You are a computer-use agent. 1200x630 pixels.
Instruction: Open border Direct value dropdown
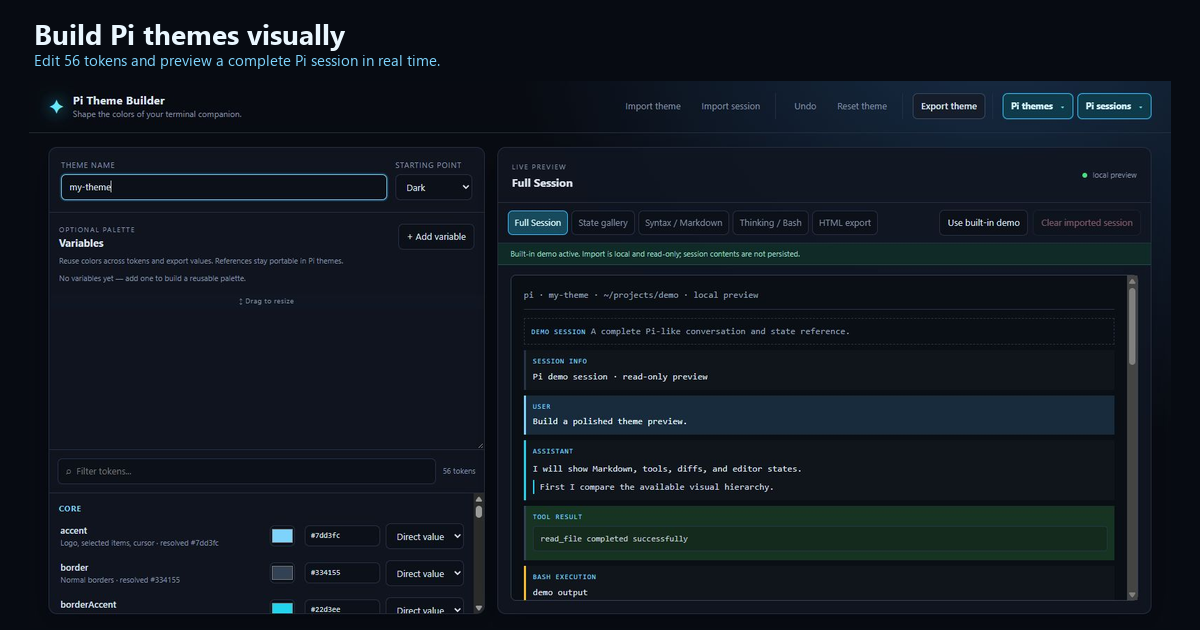pos(425,573)
